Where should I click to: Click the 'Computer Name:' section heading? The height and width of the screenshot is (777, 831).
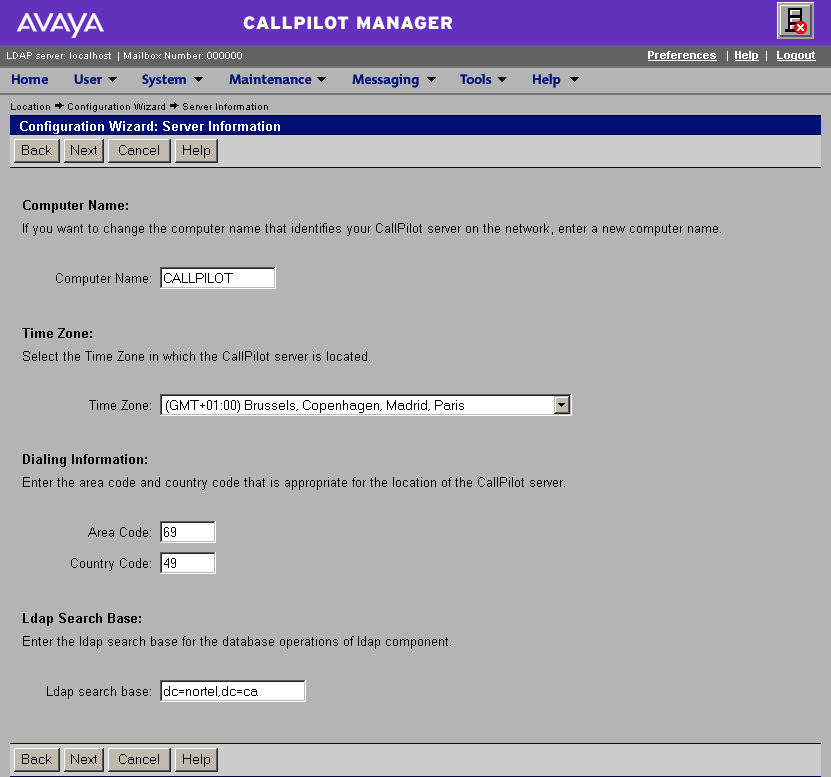75,206
